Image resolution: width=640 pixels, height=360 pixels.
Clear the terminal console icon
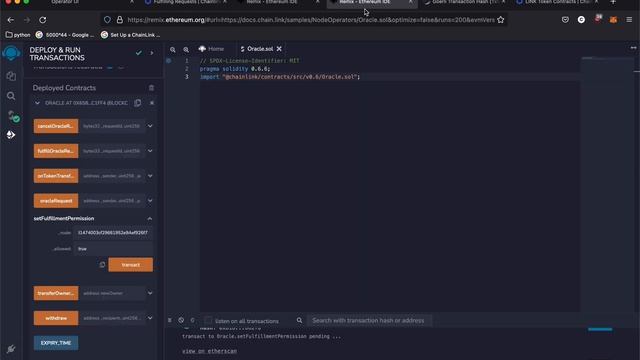coord(181,320)
